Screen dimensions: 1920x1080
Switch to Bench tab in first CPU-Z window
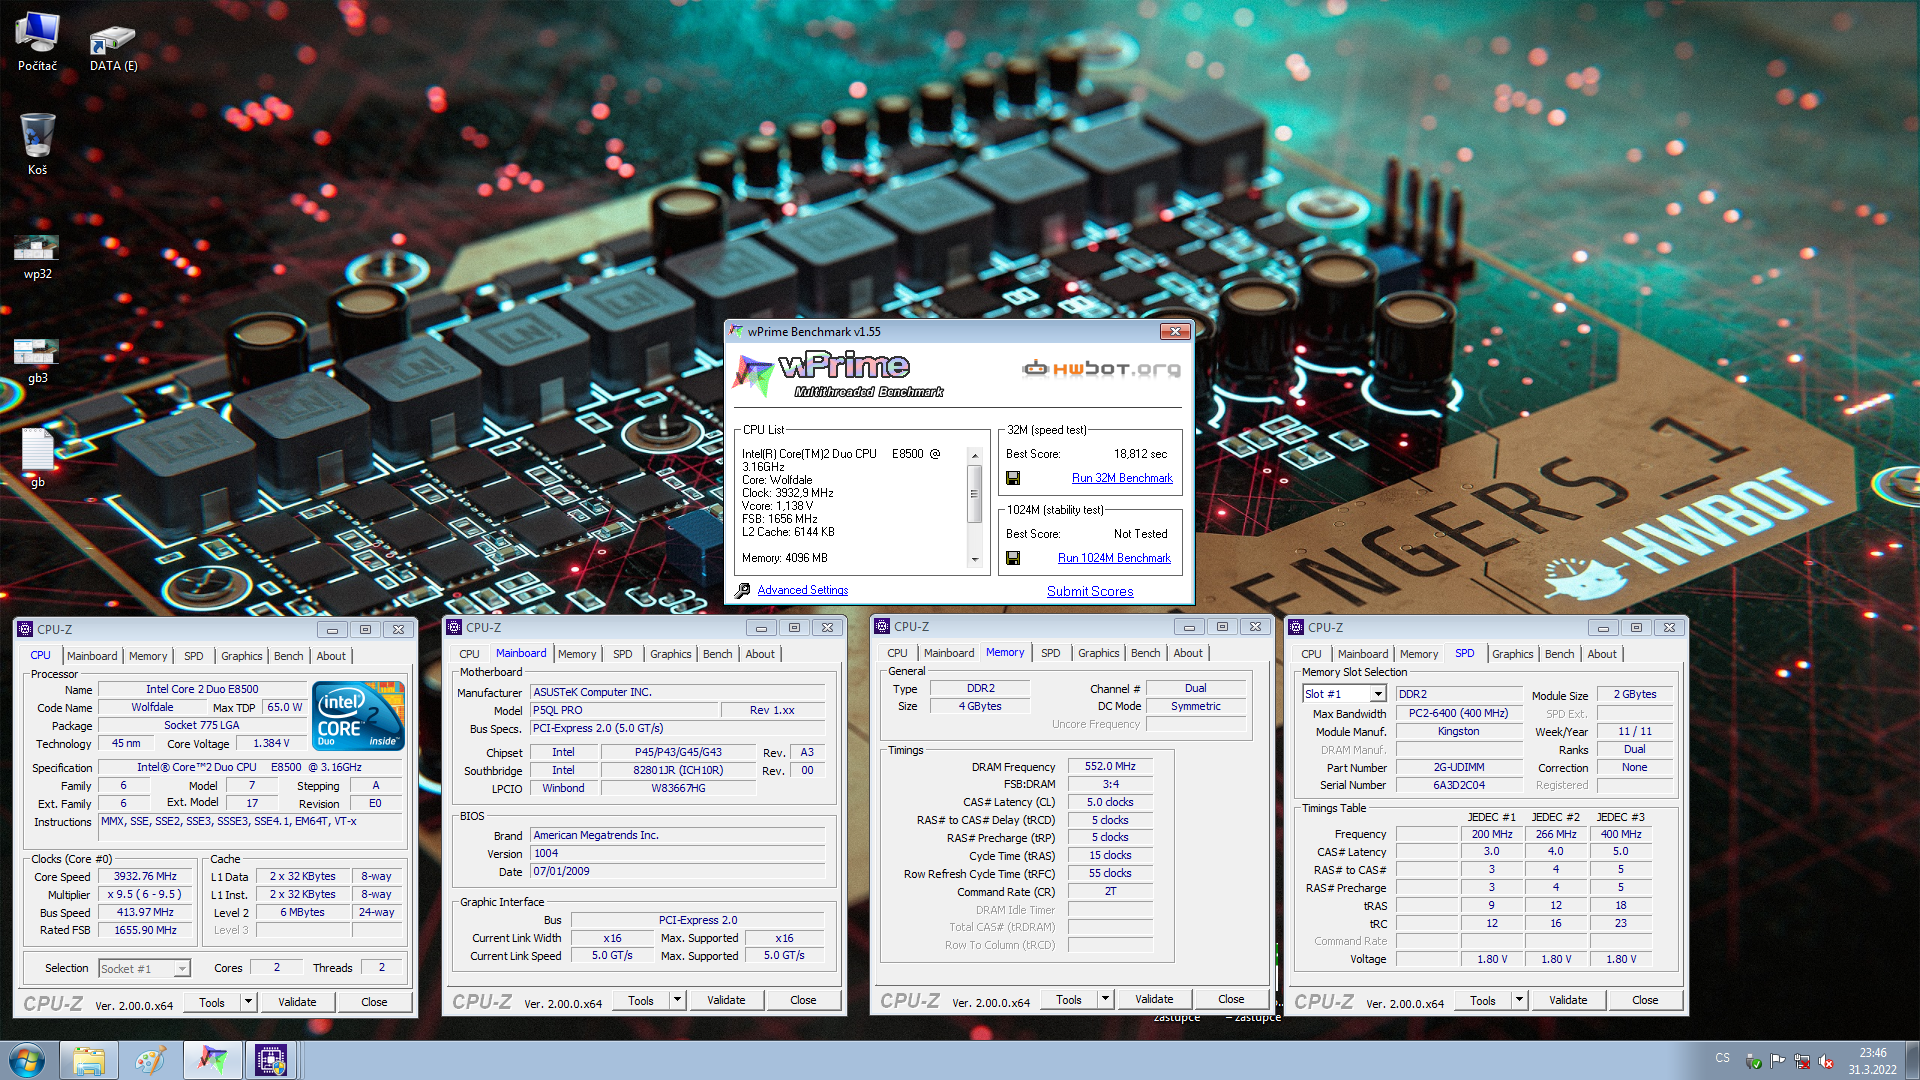pyautogui.click(x=288, y=656)
